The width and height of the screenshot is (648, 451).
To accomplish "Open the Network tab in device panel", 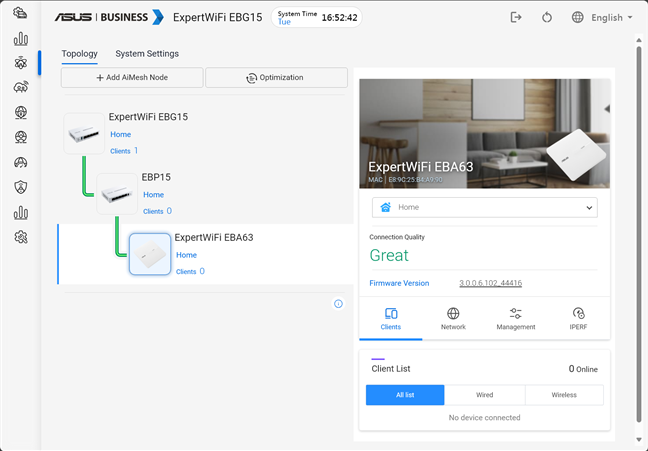I will [453, 319].
